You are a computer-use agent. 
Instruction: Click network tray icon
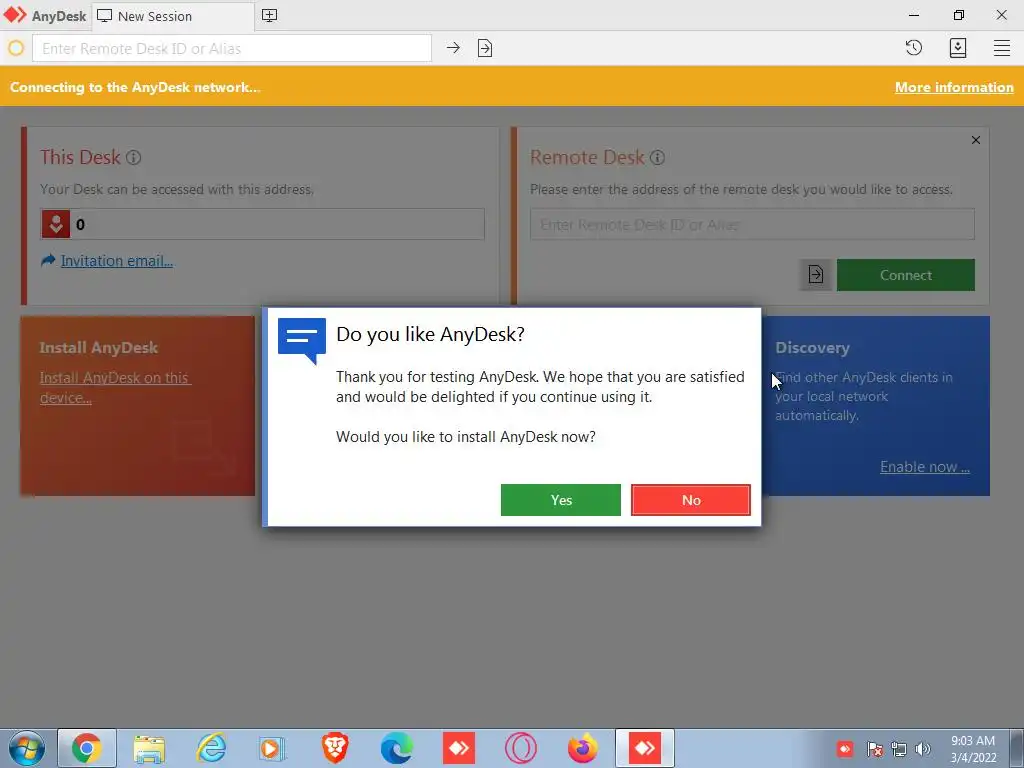click(899, 749)
